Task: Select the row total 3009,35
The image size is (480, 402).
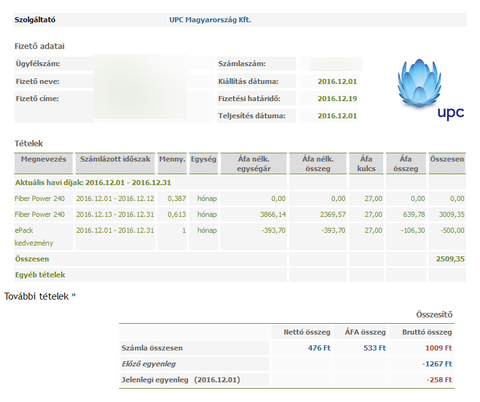Action: coord(451,214)
